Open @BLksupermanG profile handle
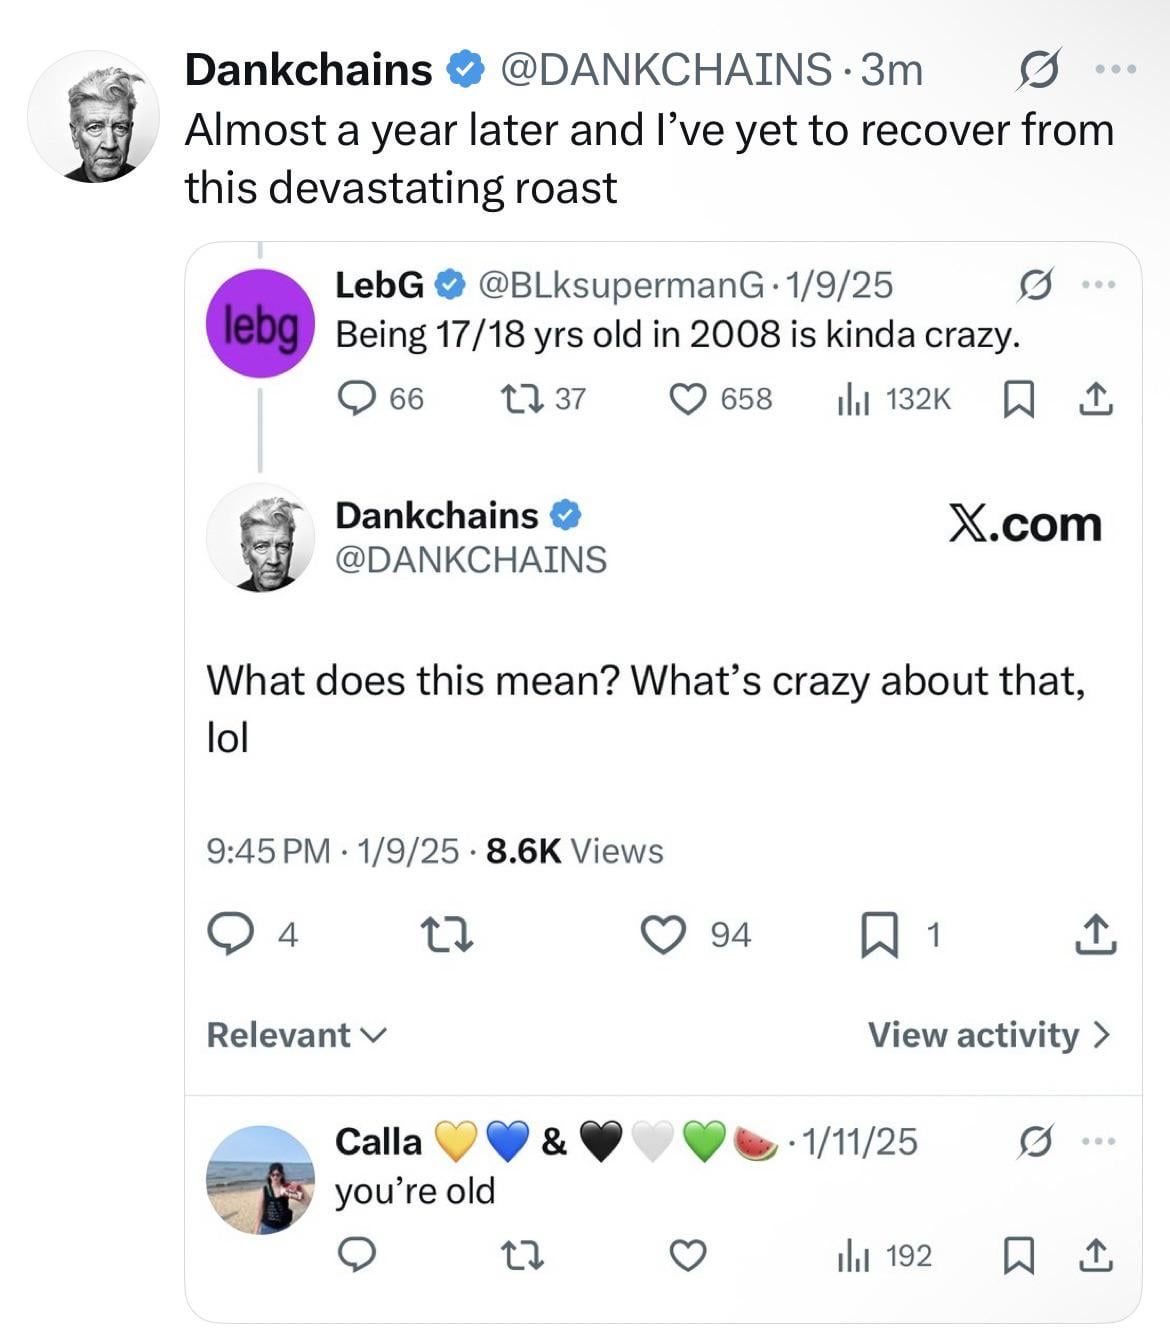The height and width of the screenshot is (1330, 1170). (622, 286)
